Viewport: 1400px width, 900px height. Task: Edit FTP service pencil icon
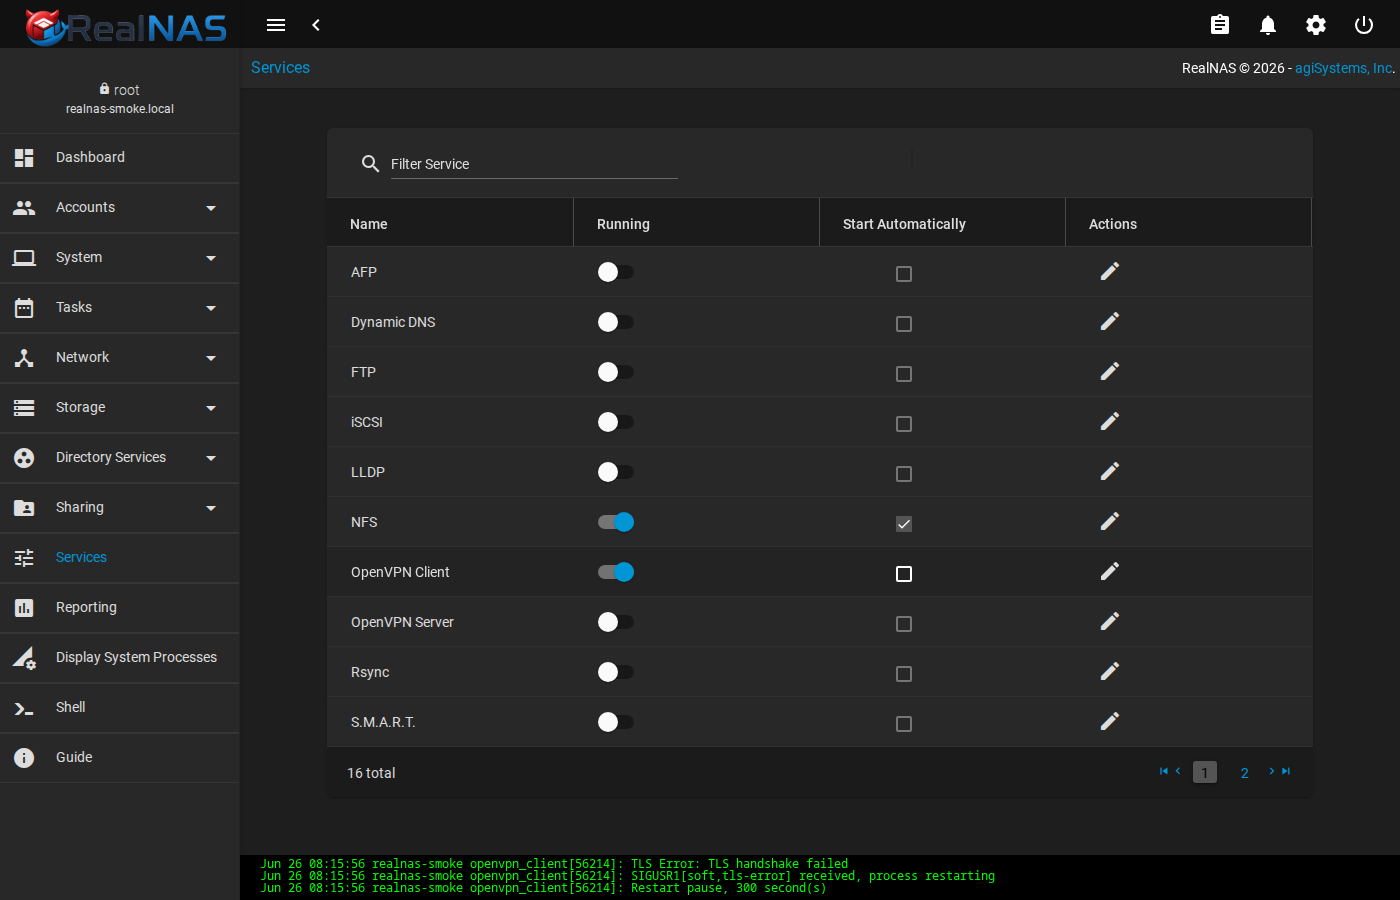(1110, 371)
